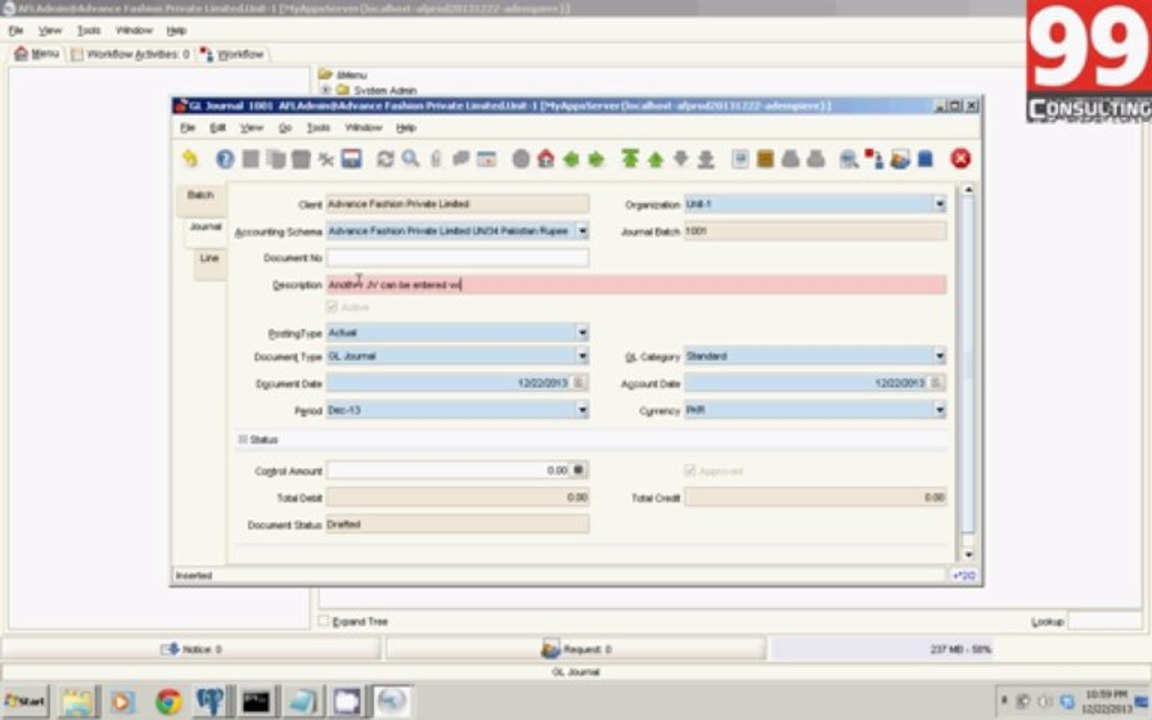Open the Find records magnifier icon
The image size is (1152, 720).
click(410, 159)
